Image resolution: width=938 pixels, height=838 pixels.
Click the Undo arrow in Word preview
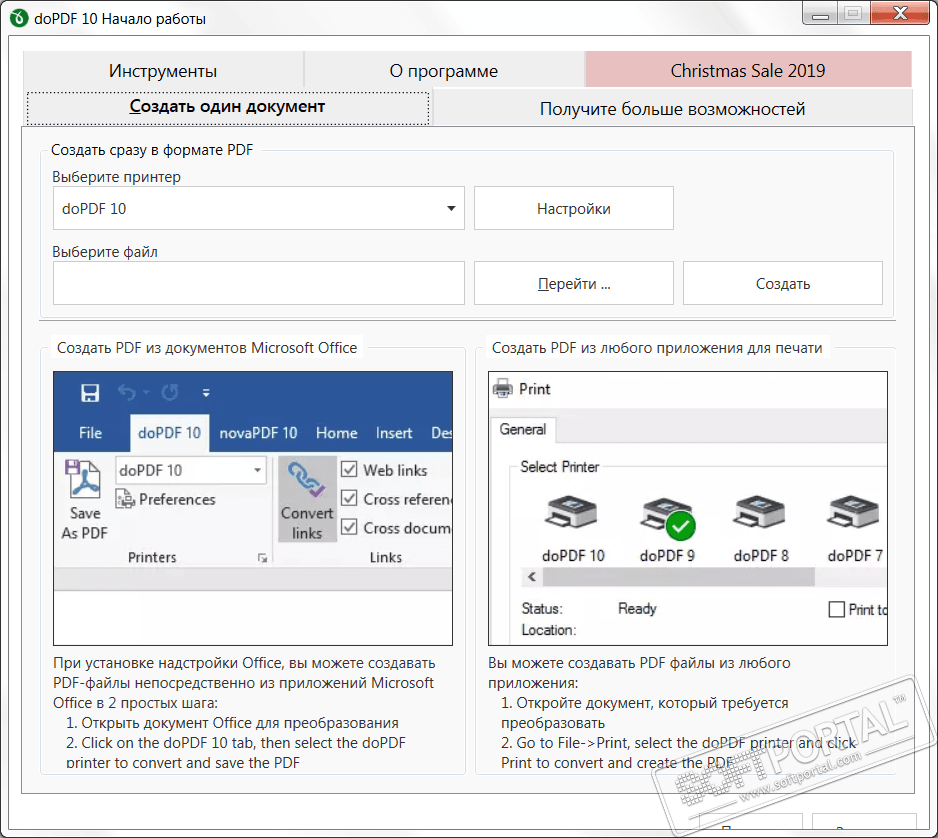(127, 392)
